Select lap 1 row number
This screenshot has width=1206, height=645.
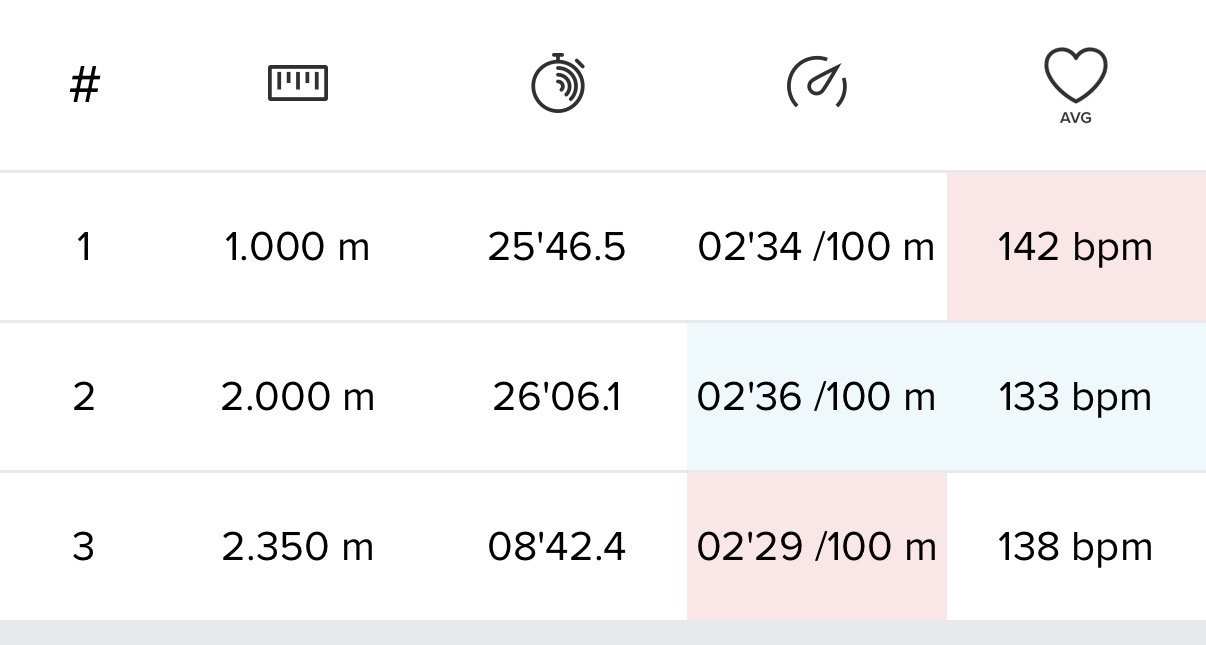click(x=84, y=247)
